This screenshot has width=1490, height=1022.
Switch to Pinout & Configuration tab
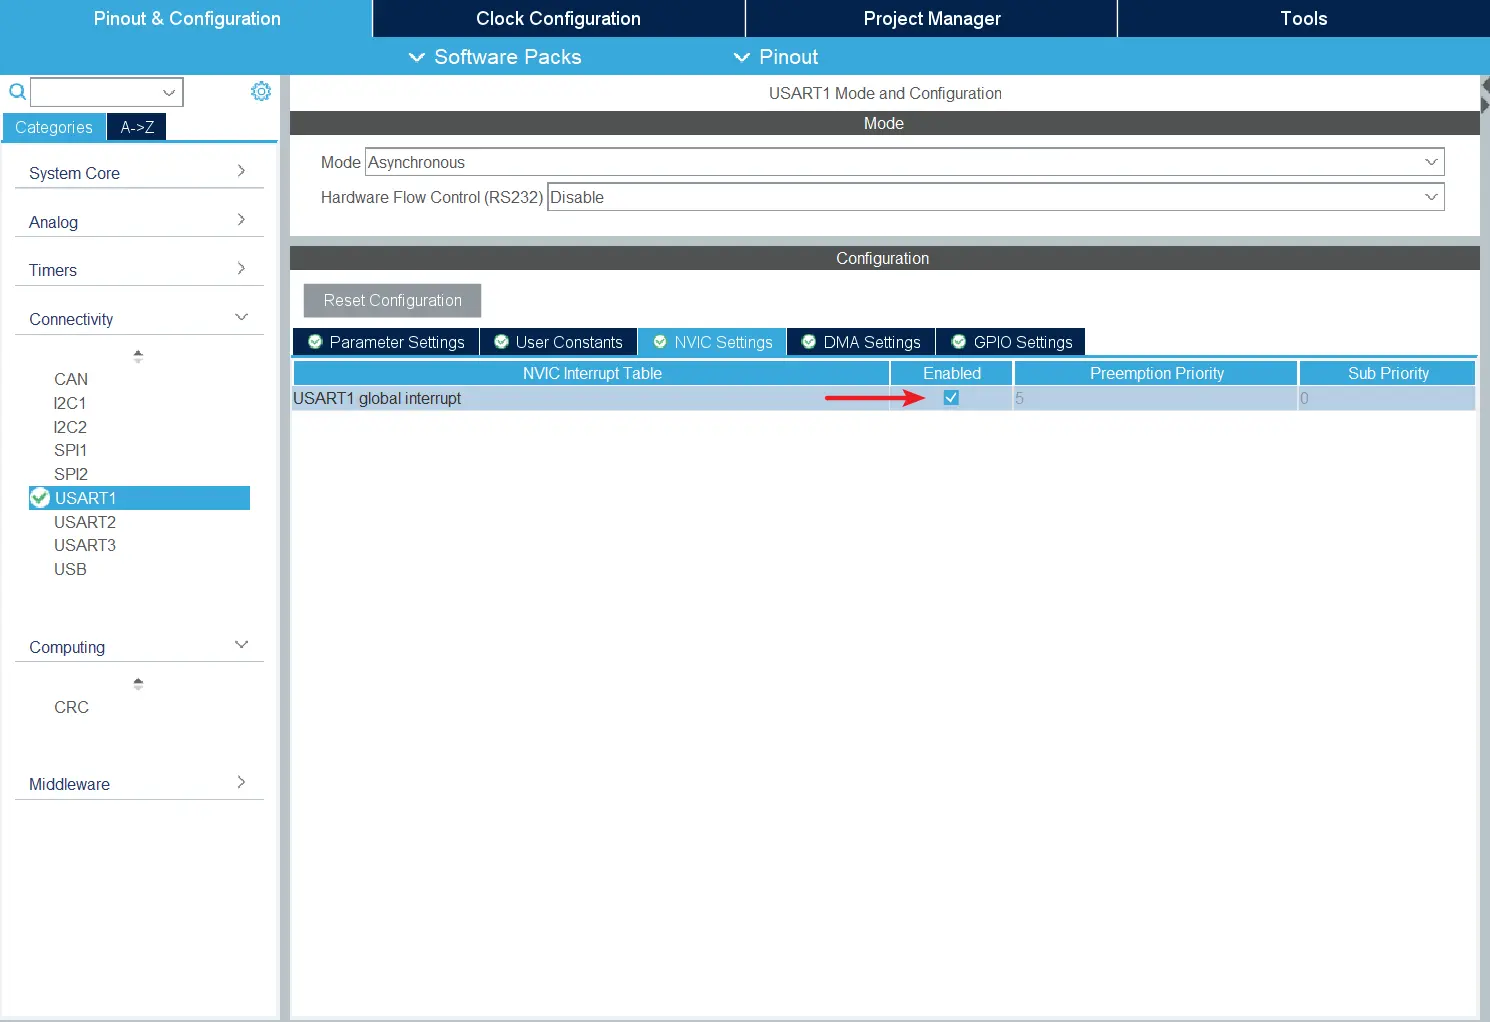tap(186, 18)
